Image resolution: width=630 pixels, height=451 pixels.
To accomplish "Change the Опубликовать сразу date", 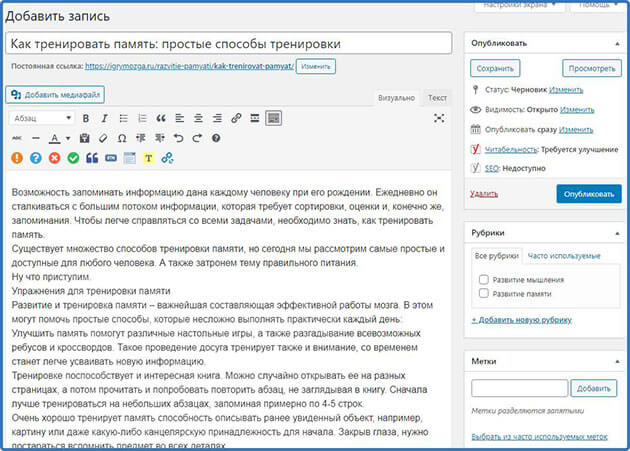I will tap(576, 129).
